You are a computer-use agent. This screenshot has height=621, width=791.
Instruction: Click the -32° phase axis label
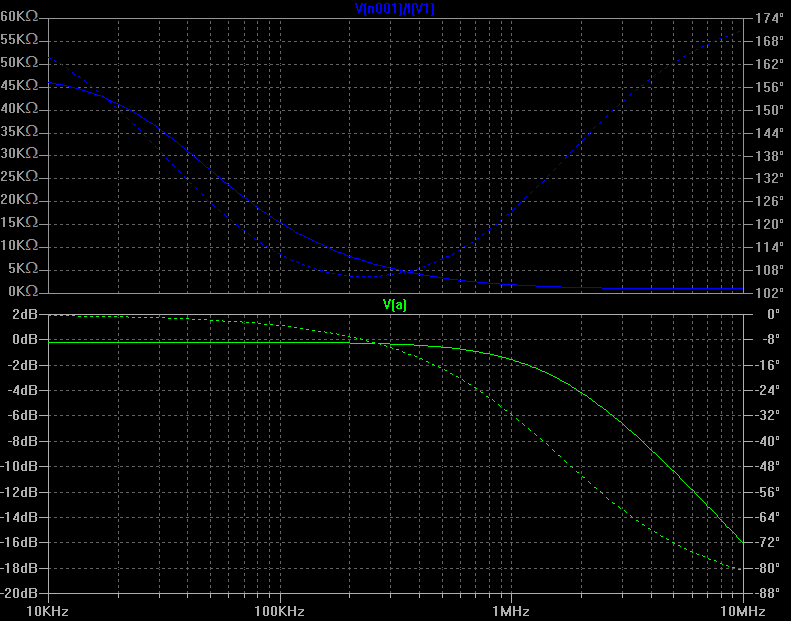769,415
